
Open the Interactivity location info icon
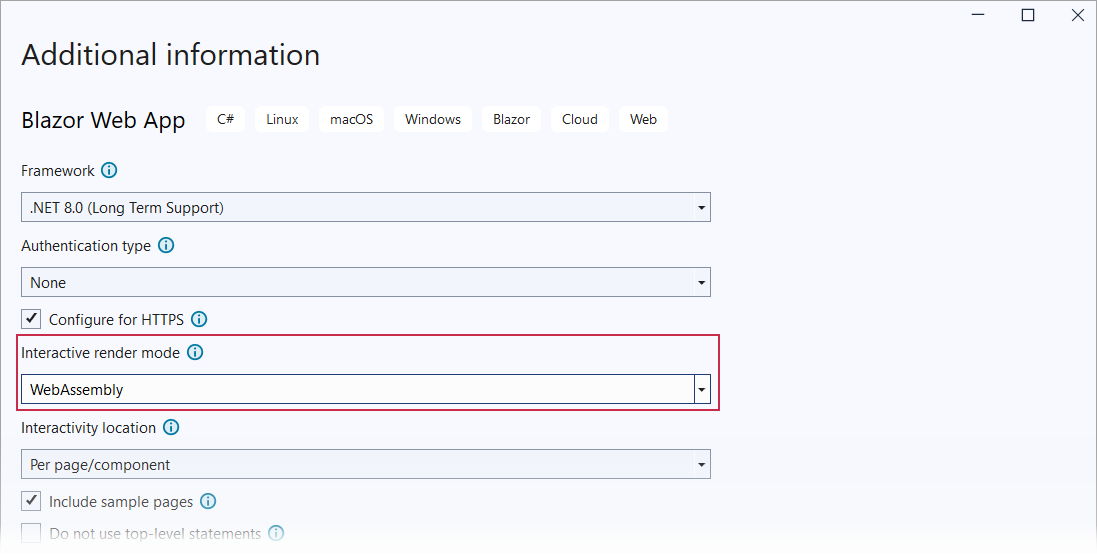pos(171,427)
